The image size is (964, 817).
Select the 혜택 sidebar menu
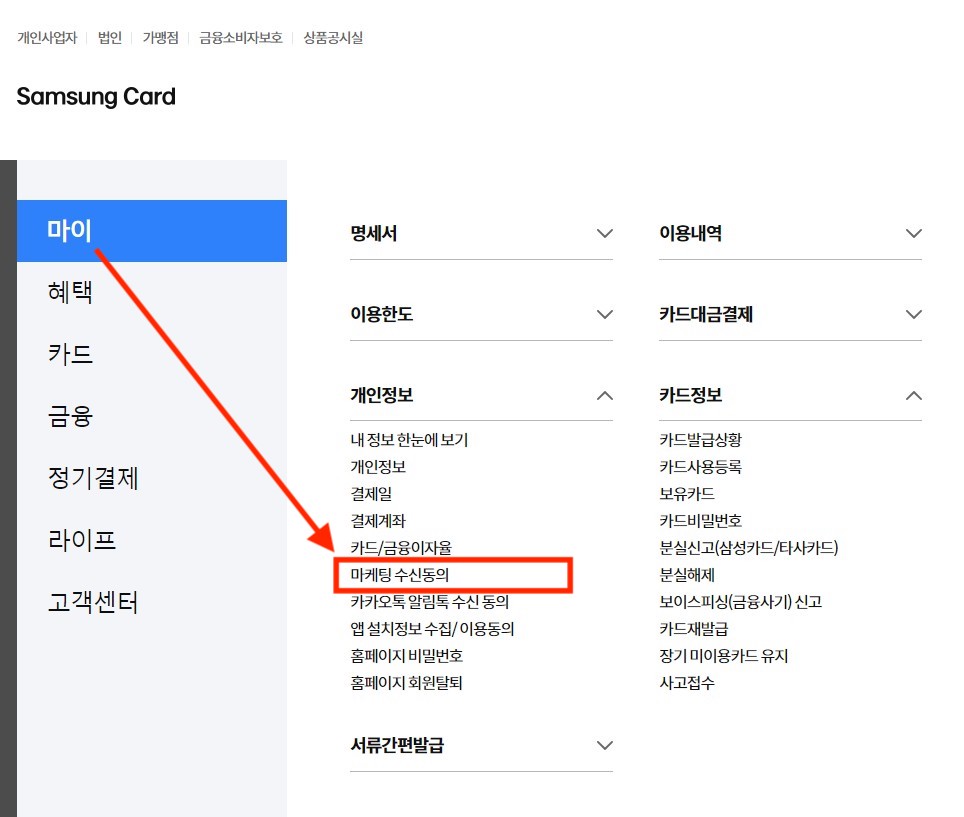(x=70, y=292)
